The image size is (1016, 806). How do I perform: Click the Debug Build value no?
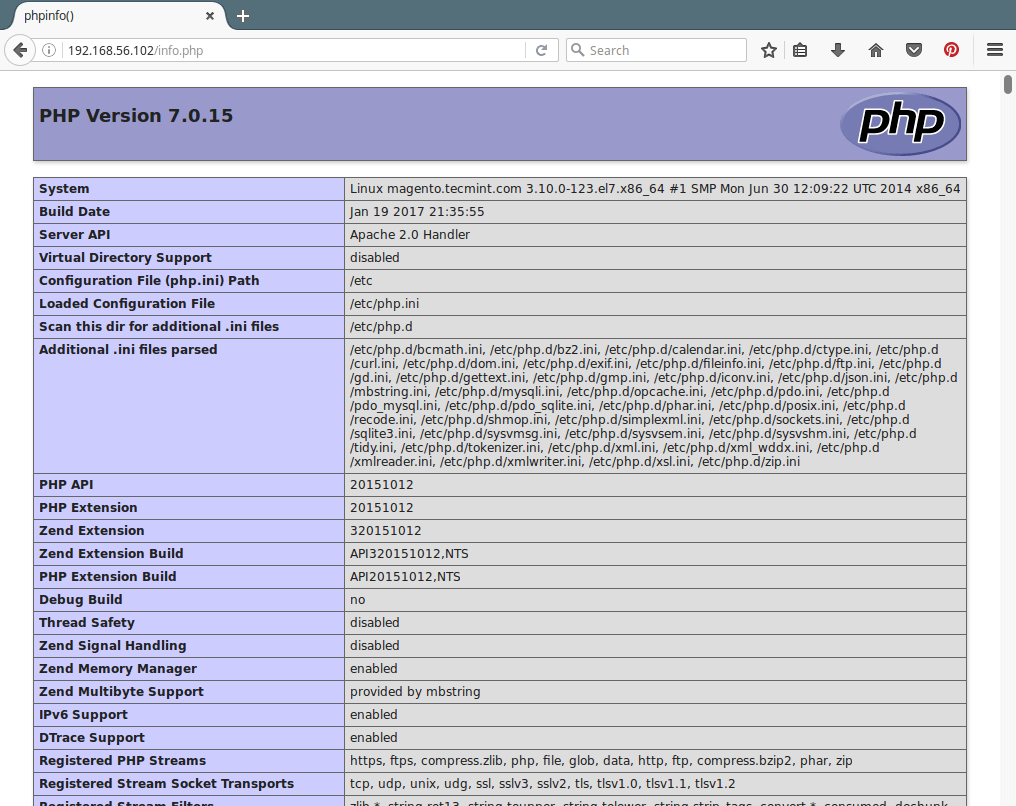point(358,600)
